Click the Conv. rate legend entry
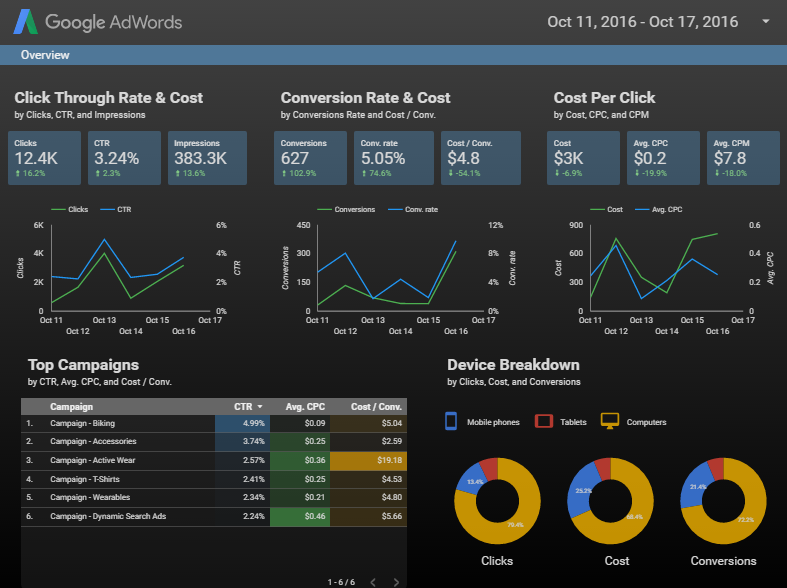 (x=413, y=209)
